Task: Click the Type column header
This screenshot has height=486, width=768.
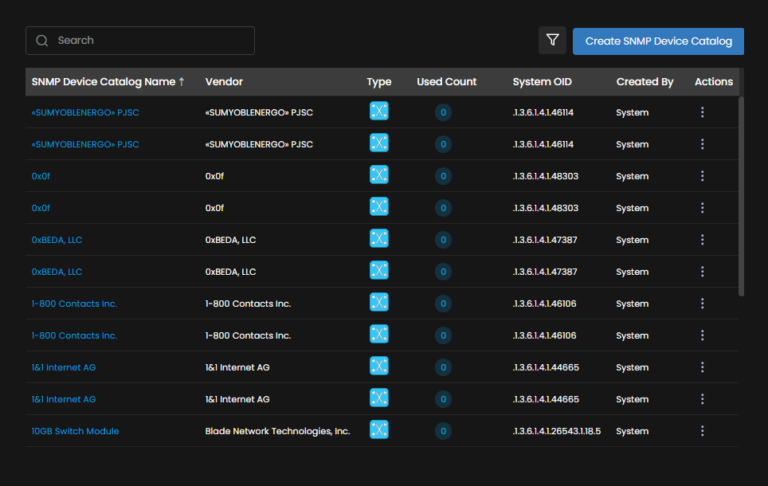Action: pyautogui.click(x=379, y=82)
